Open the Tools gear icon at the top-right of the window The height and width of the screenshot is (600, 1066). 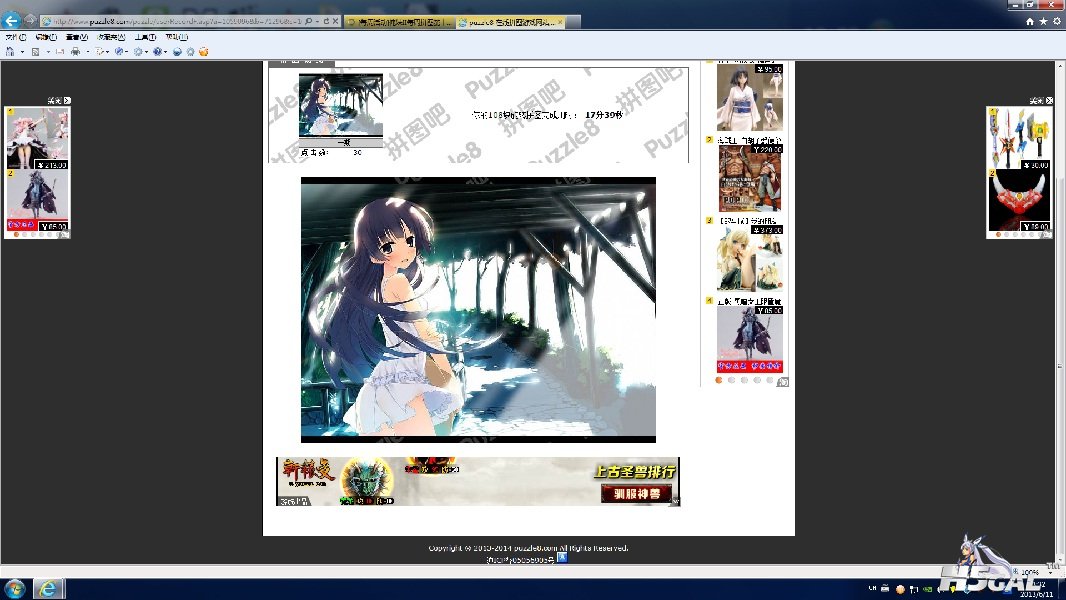pos(1056,22)
